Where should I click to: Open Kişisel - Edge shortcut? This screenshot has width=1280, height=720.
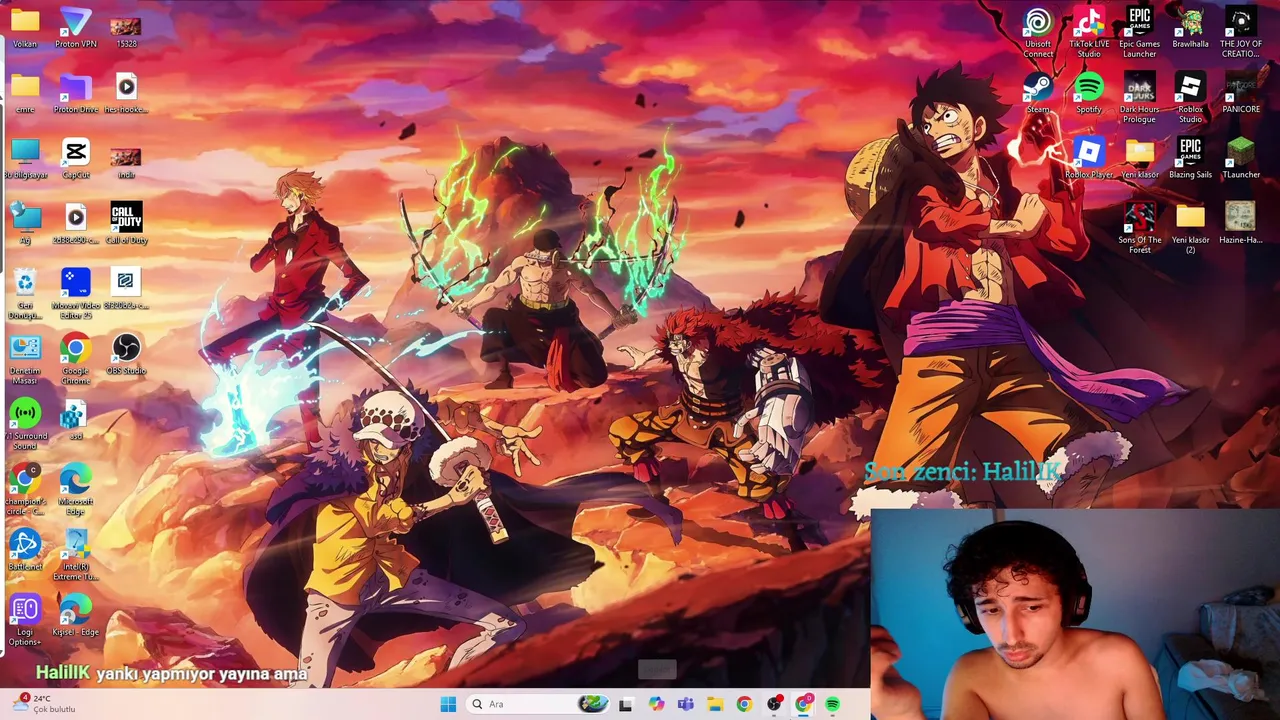click(76, 616)
